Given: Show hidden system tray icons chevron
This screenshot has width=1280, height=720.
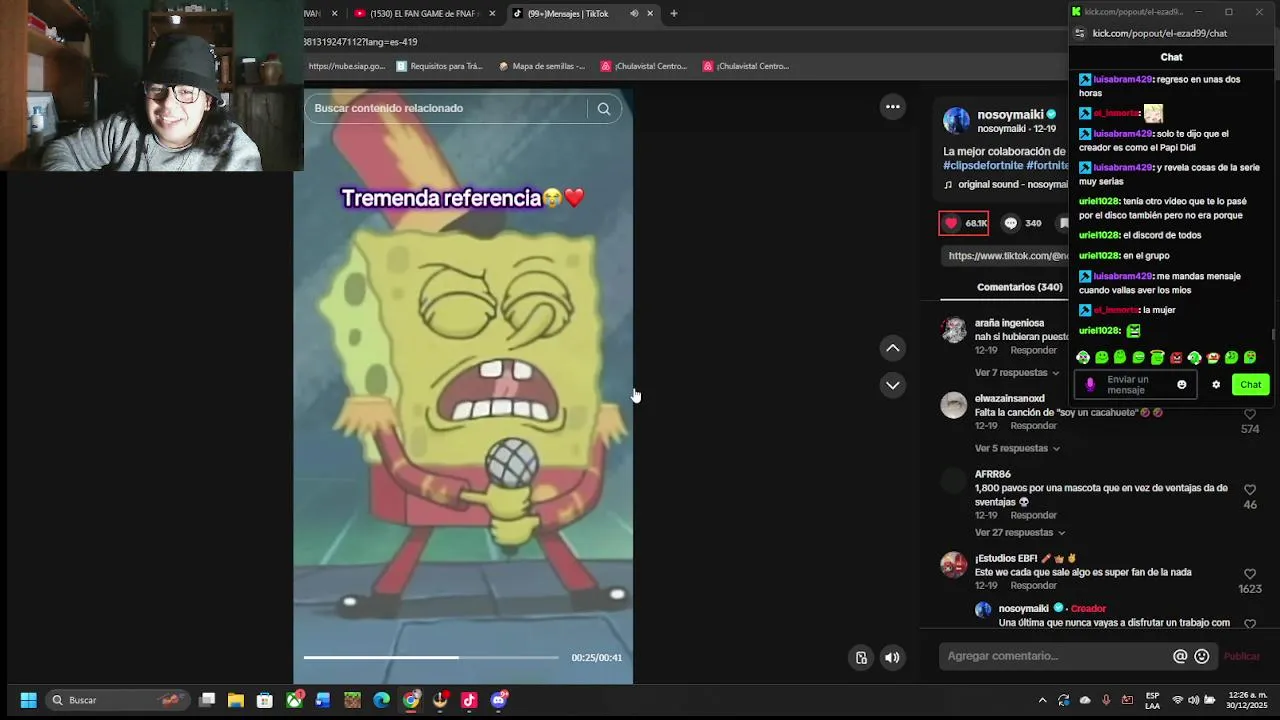Looking at the screenshot, I should point(1042,700).
